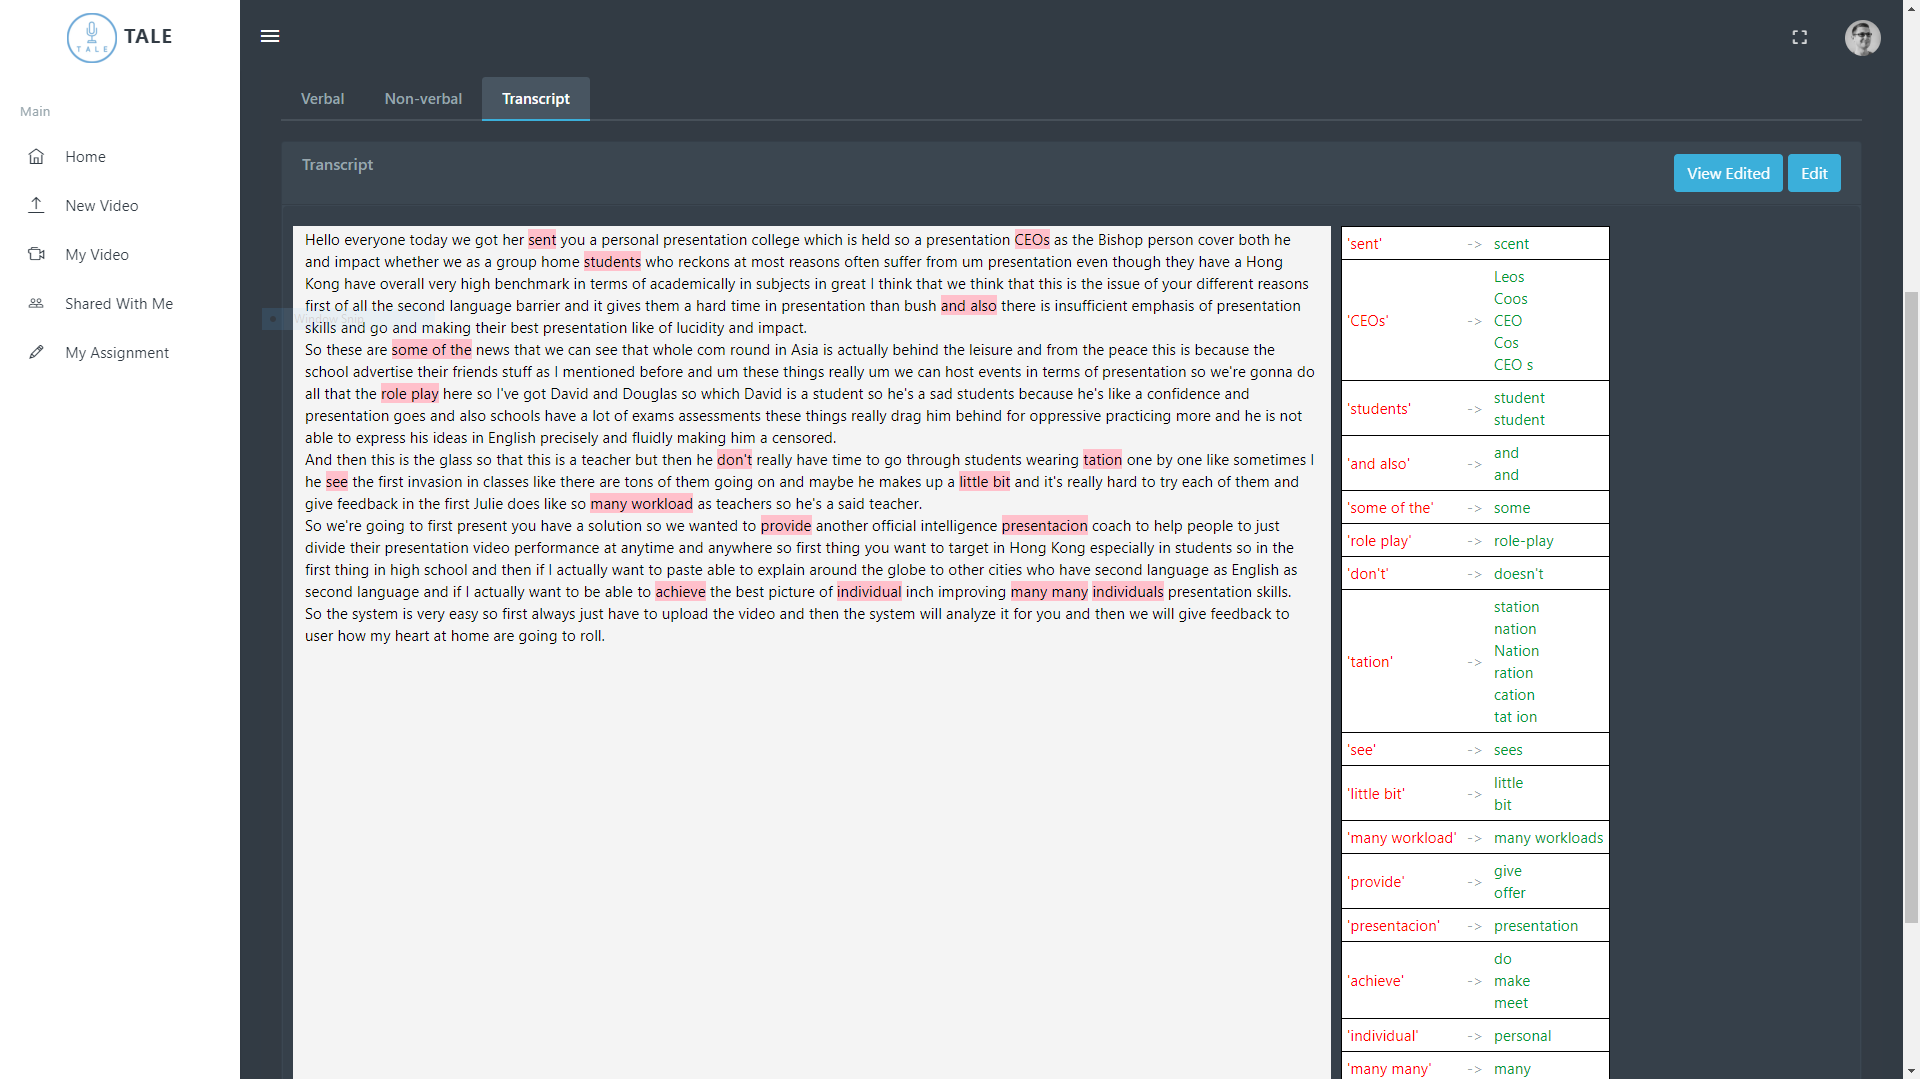Enter fullscreen mode with expand icon
This screenshot has width=1920, height=1079.
click(x=1799, y=37)
